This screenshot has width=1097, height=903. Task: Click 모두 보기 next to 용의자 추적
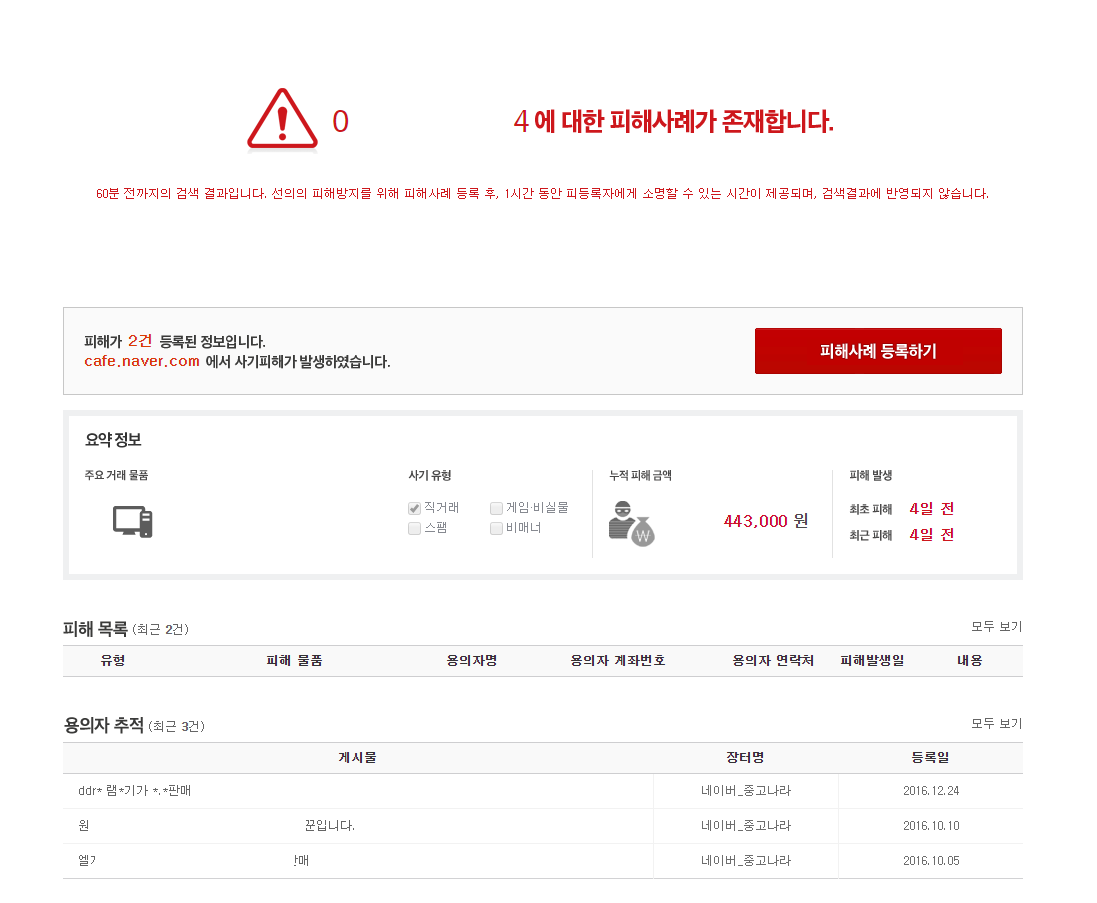coord(996,723)
